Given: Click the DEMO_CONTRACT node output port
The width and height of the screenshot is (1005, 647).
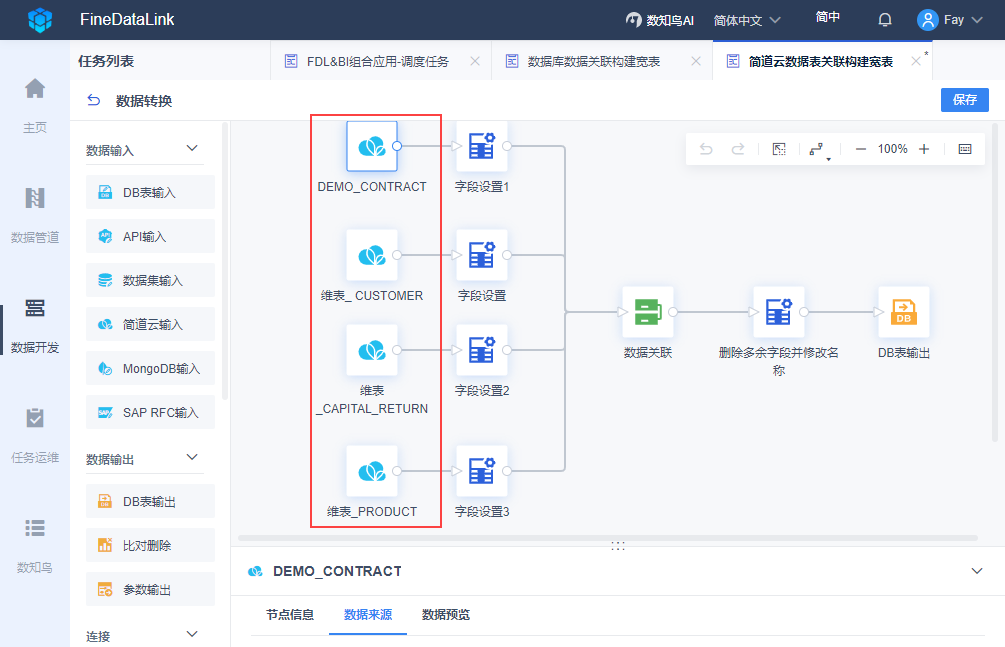Looking at the screenshot, I should coord(397,146).
